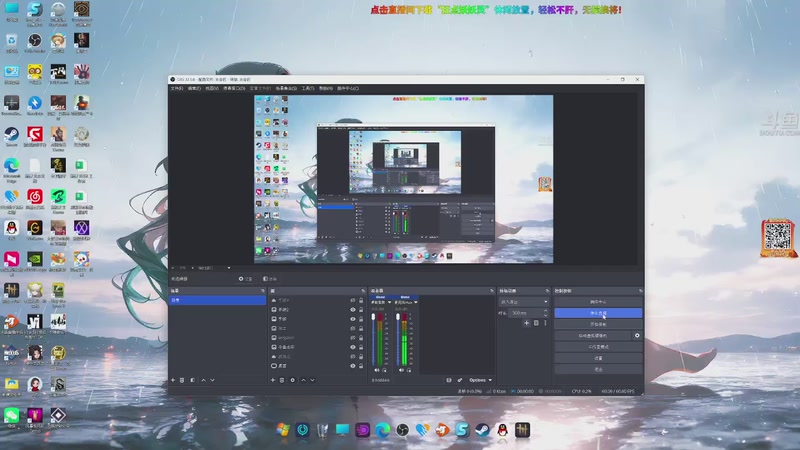Open advanced audio properties gears icon in mixer footer
This screenshot has width=800, height=450.
coord(460,380)
